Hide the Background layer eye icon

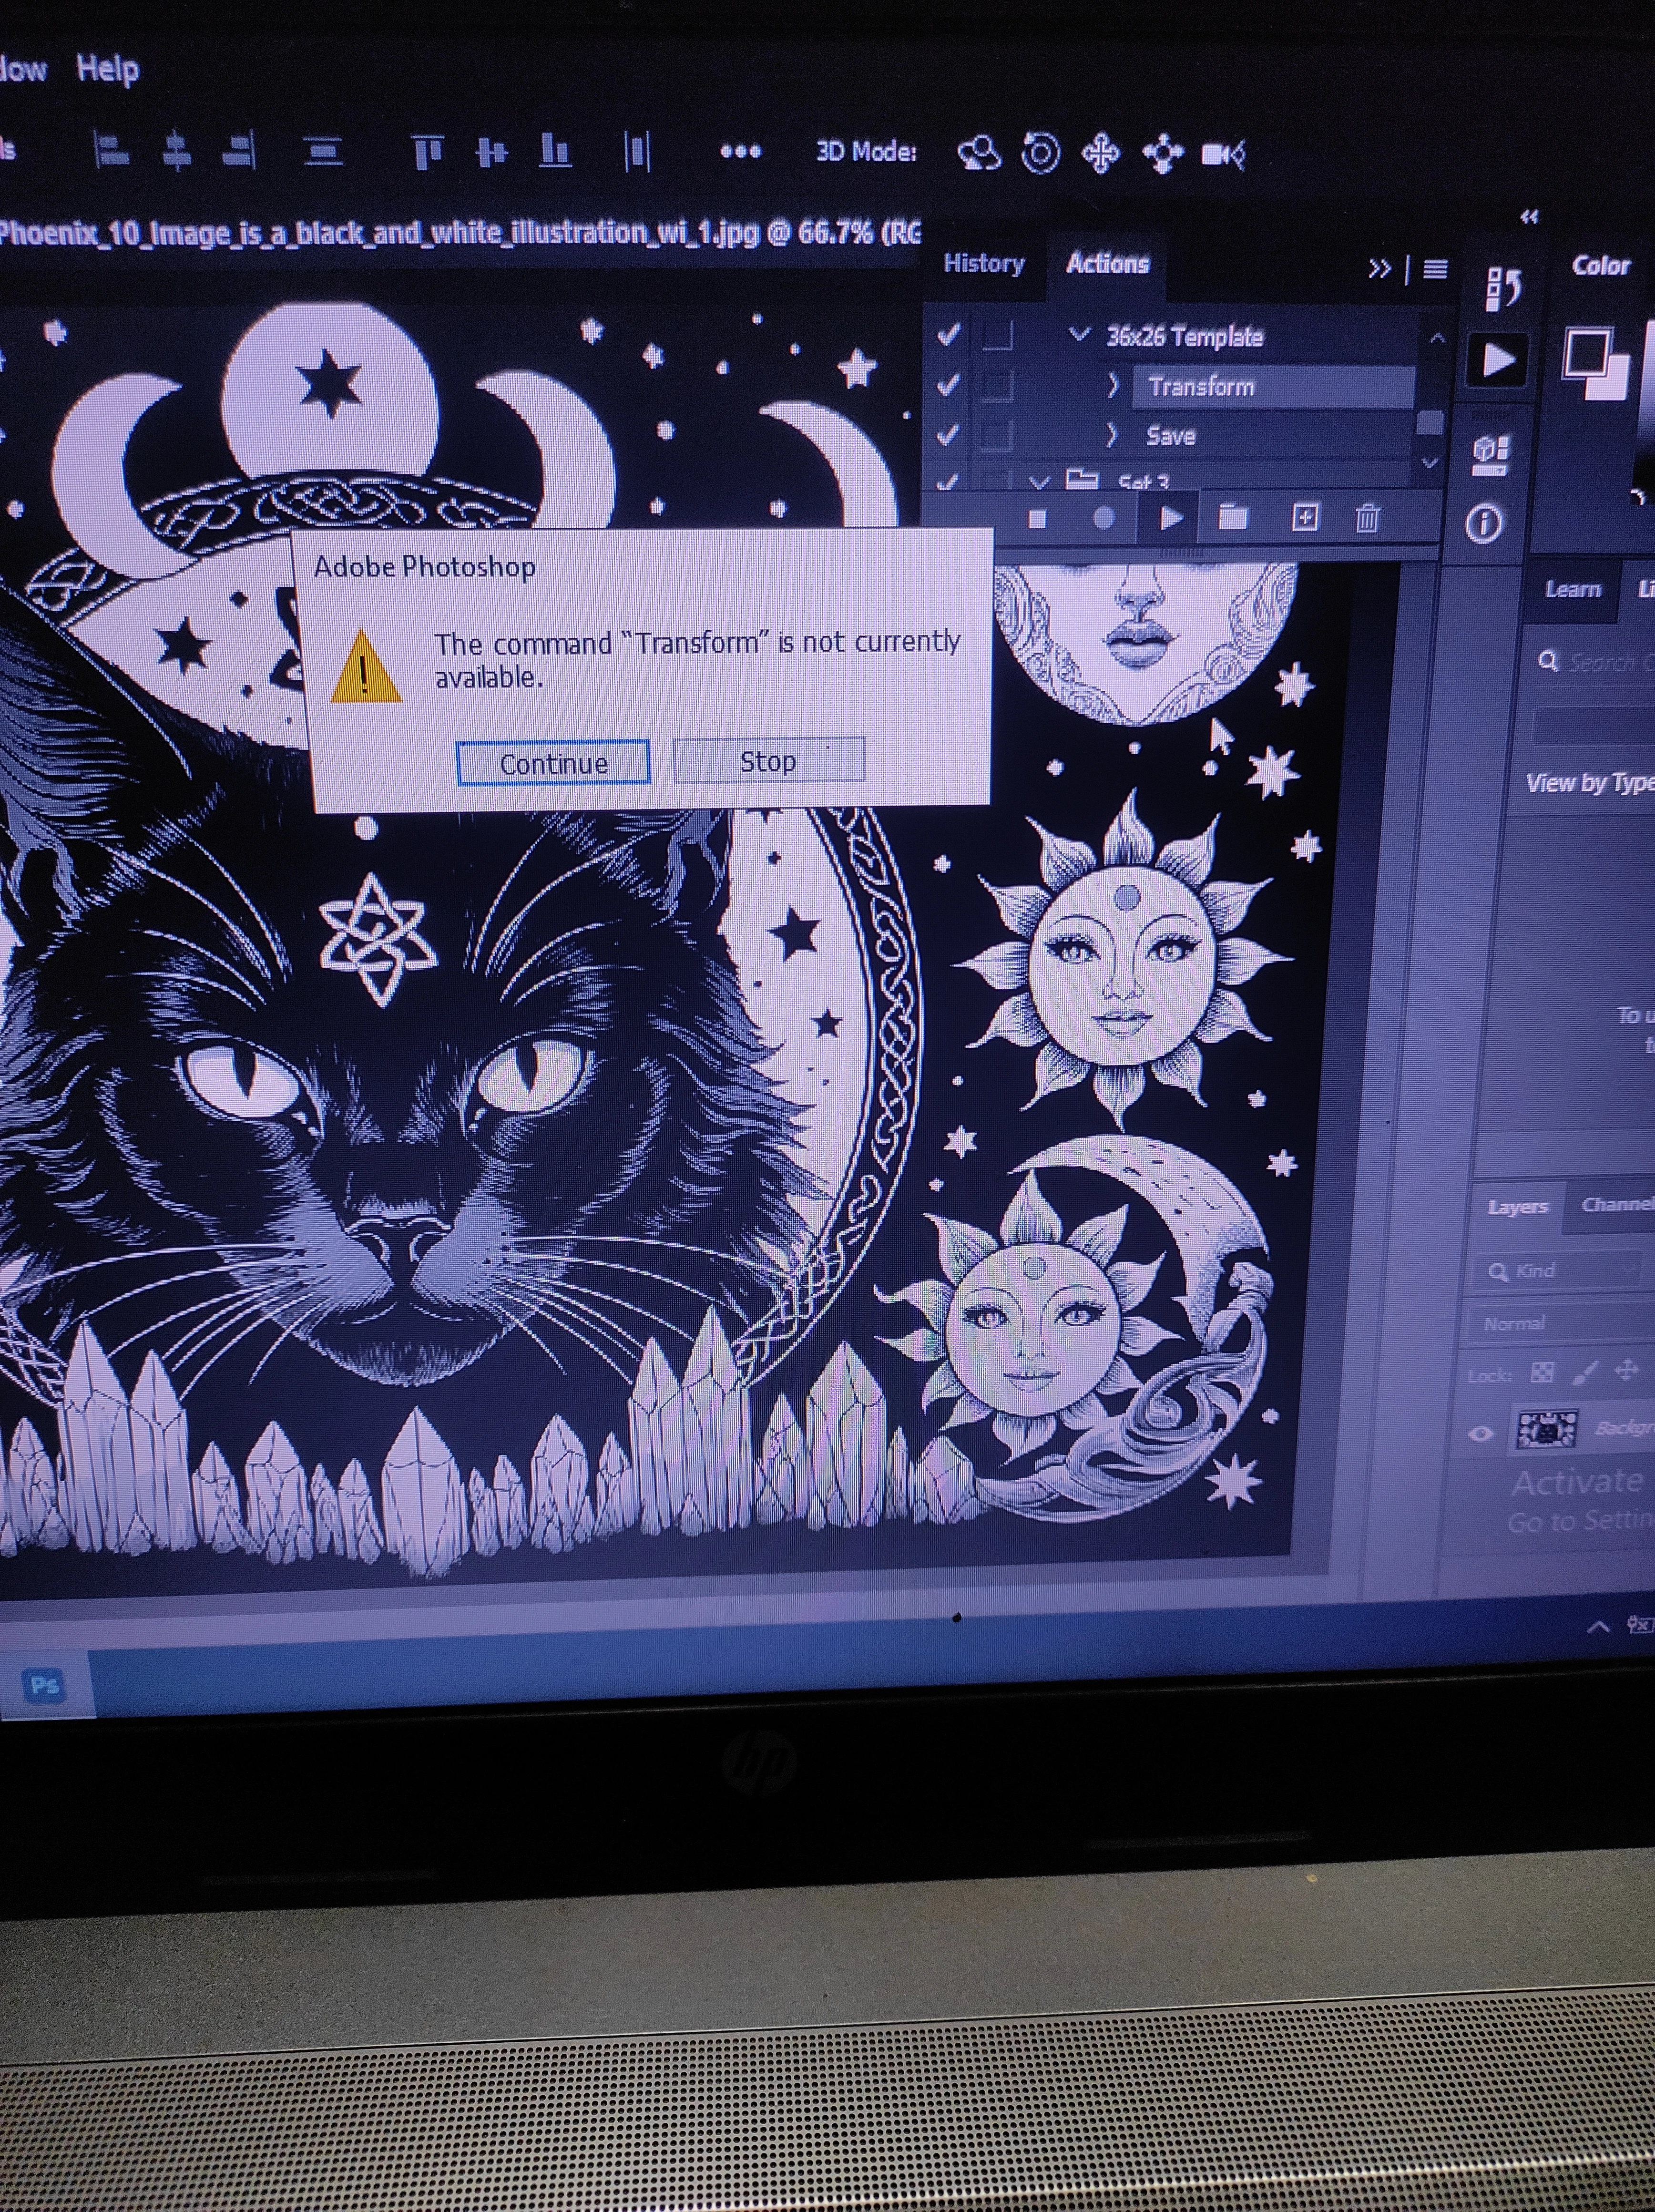[1481, 1433]
